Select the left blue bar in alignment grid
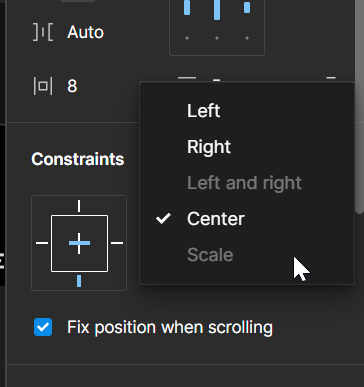The width and height of the screenshot is (364, 387). pyautogui.click(x=187, y=7)
